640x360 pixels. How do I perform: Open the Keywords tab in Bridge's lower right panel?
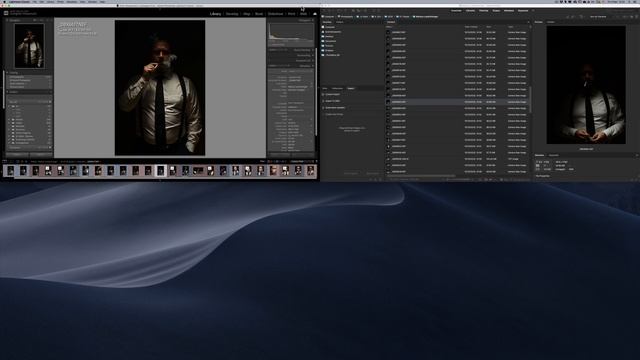pyautogui.click(x=553, y=155)
